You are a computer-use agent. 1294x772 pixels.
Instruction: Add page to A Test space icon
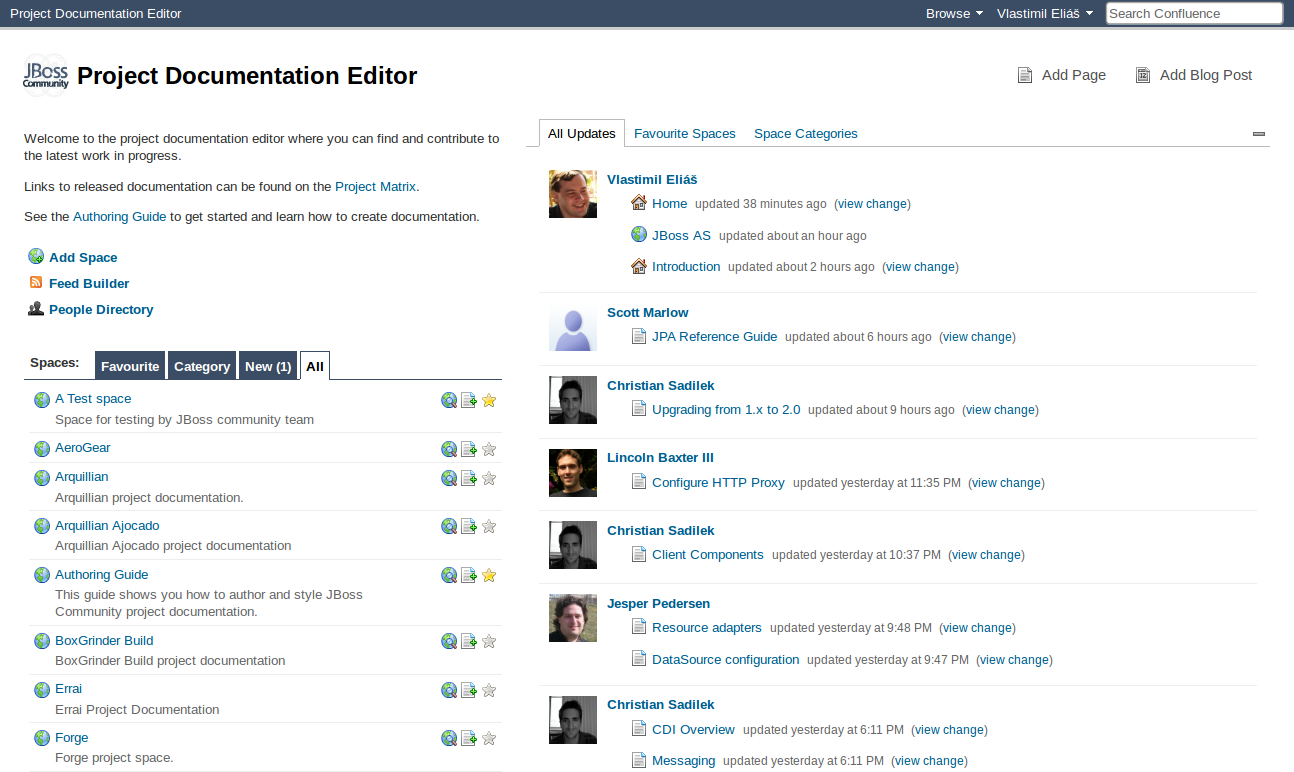point(469,400)
